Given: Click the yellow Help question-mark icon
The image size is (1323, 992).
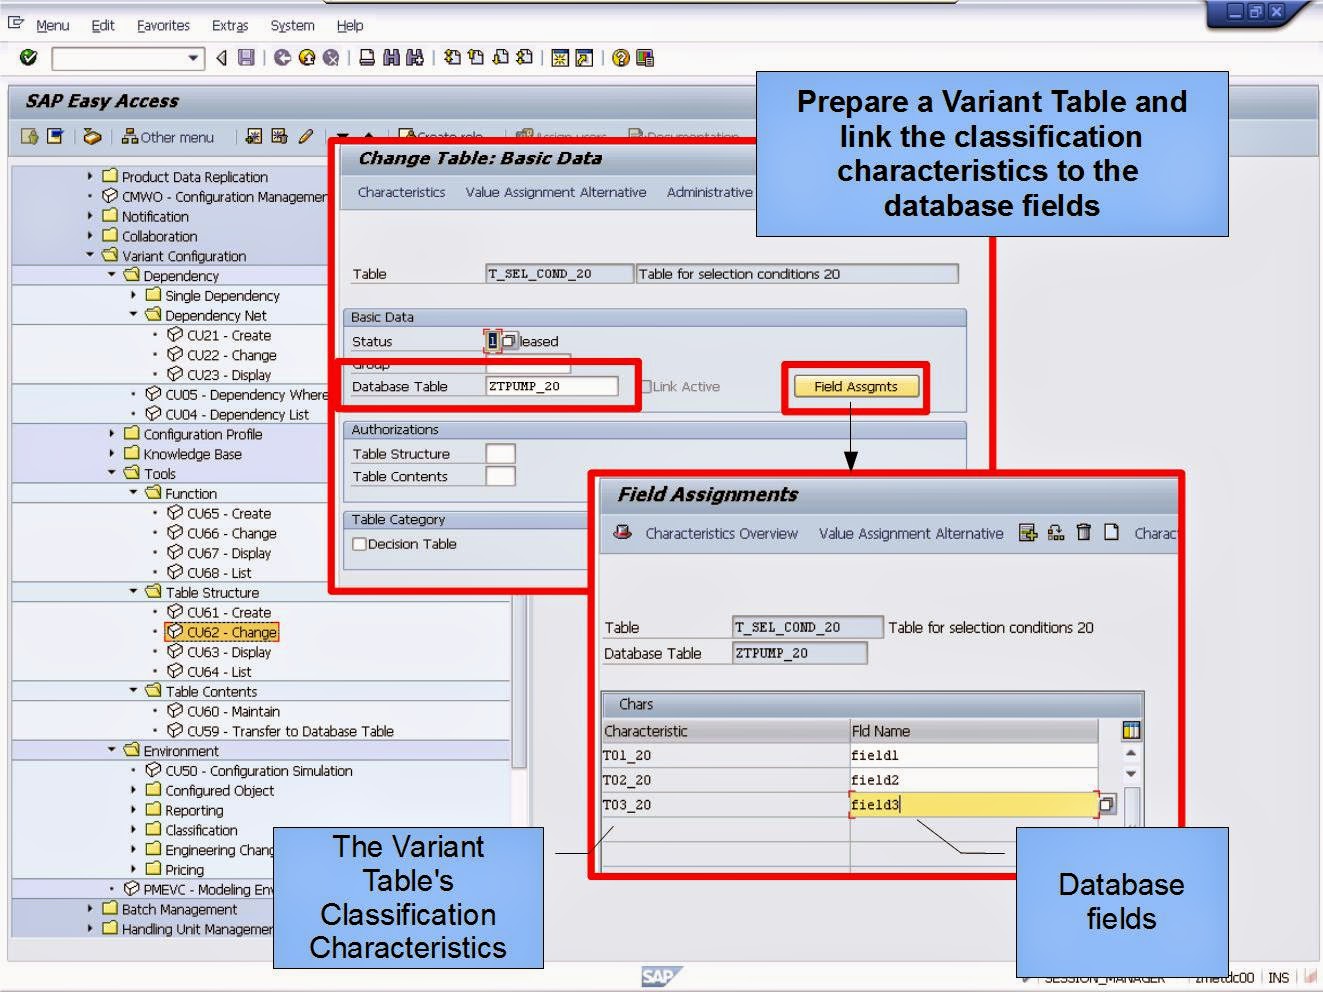Looking at the screenshot, I should [621, 58].
